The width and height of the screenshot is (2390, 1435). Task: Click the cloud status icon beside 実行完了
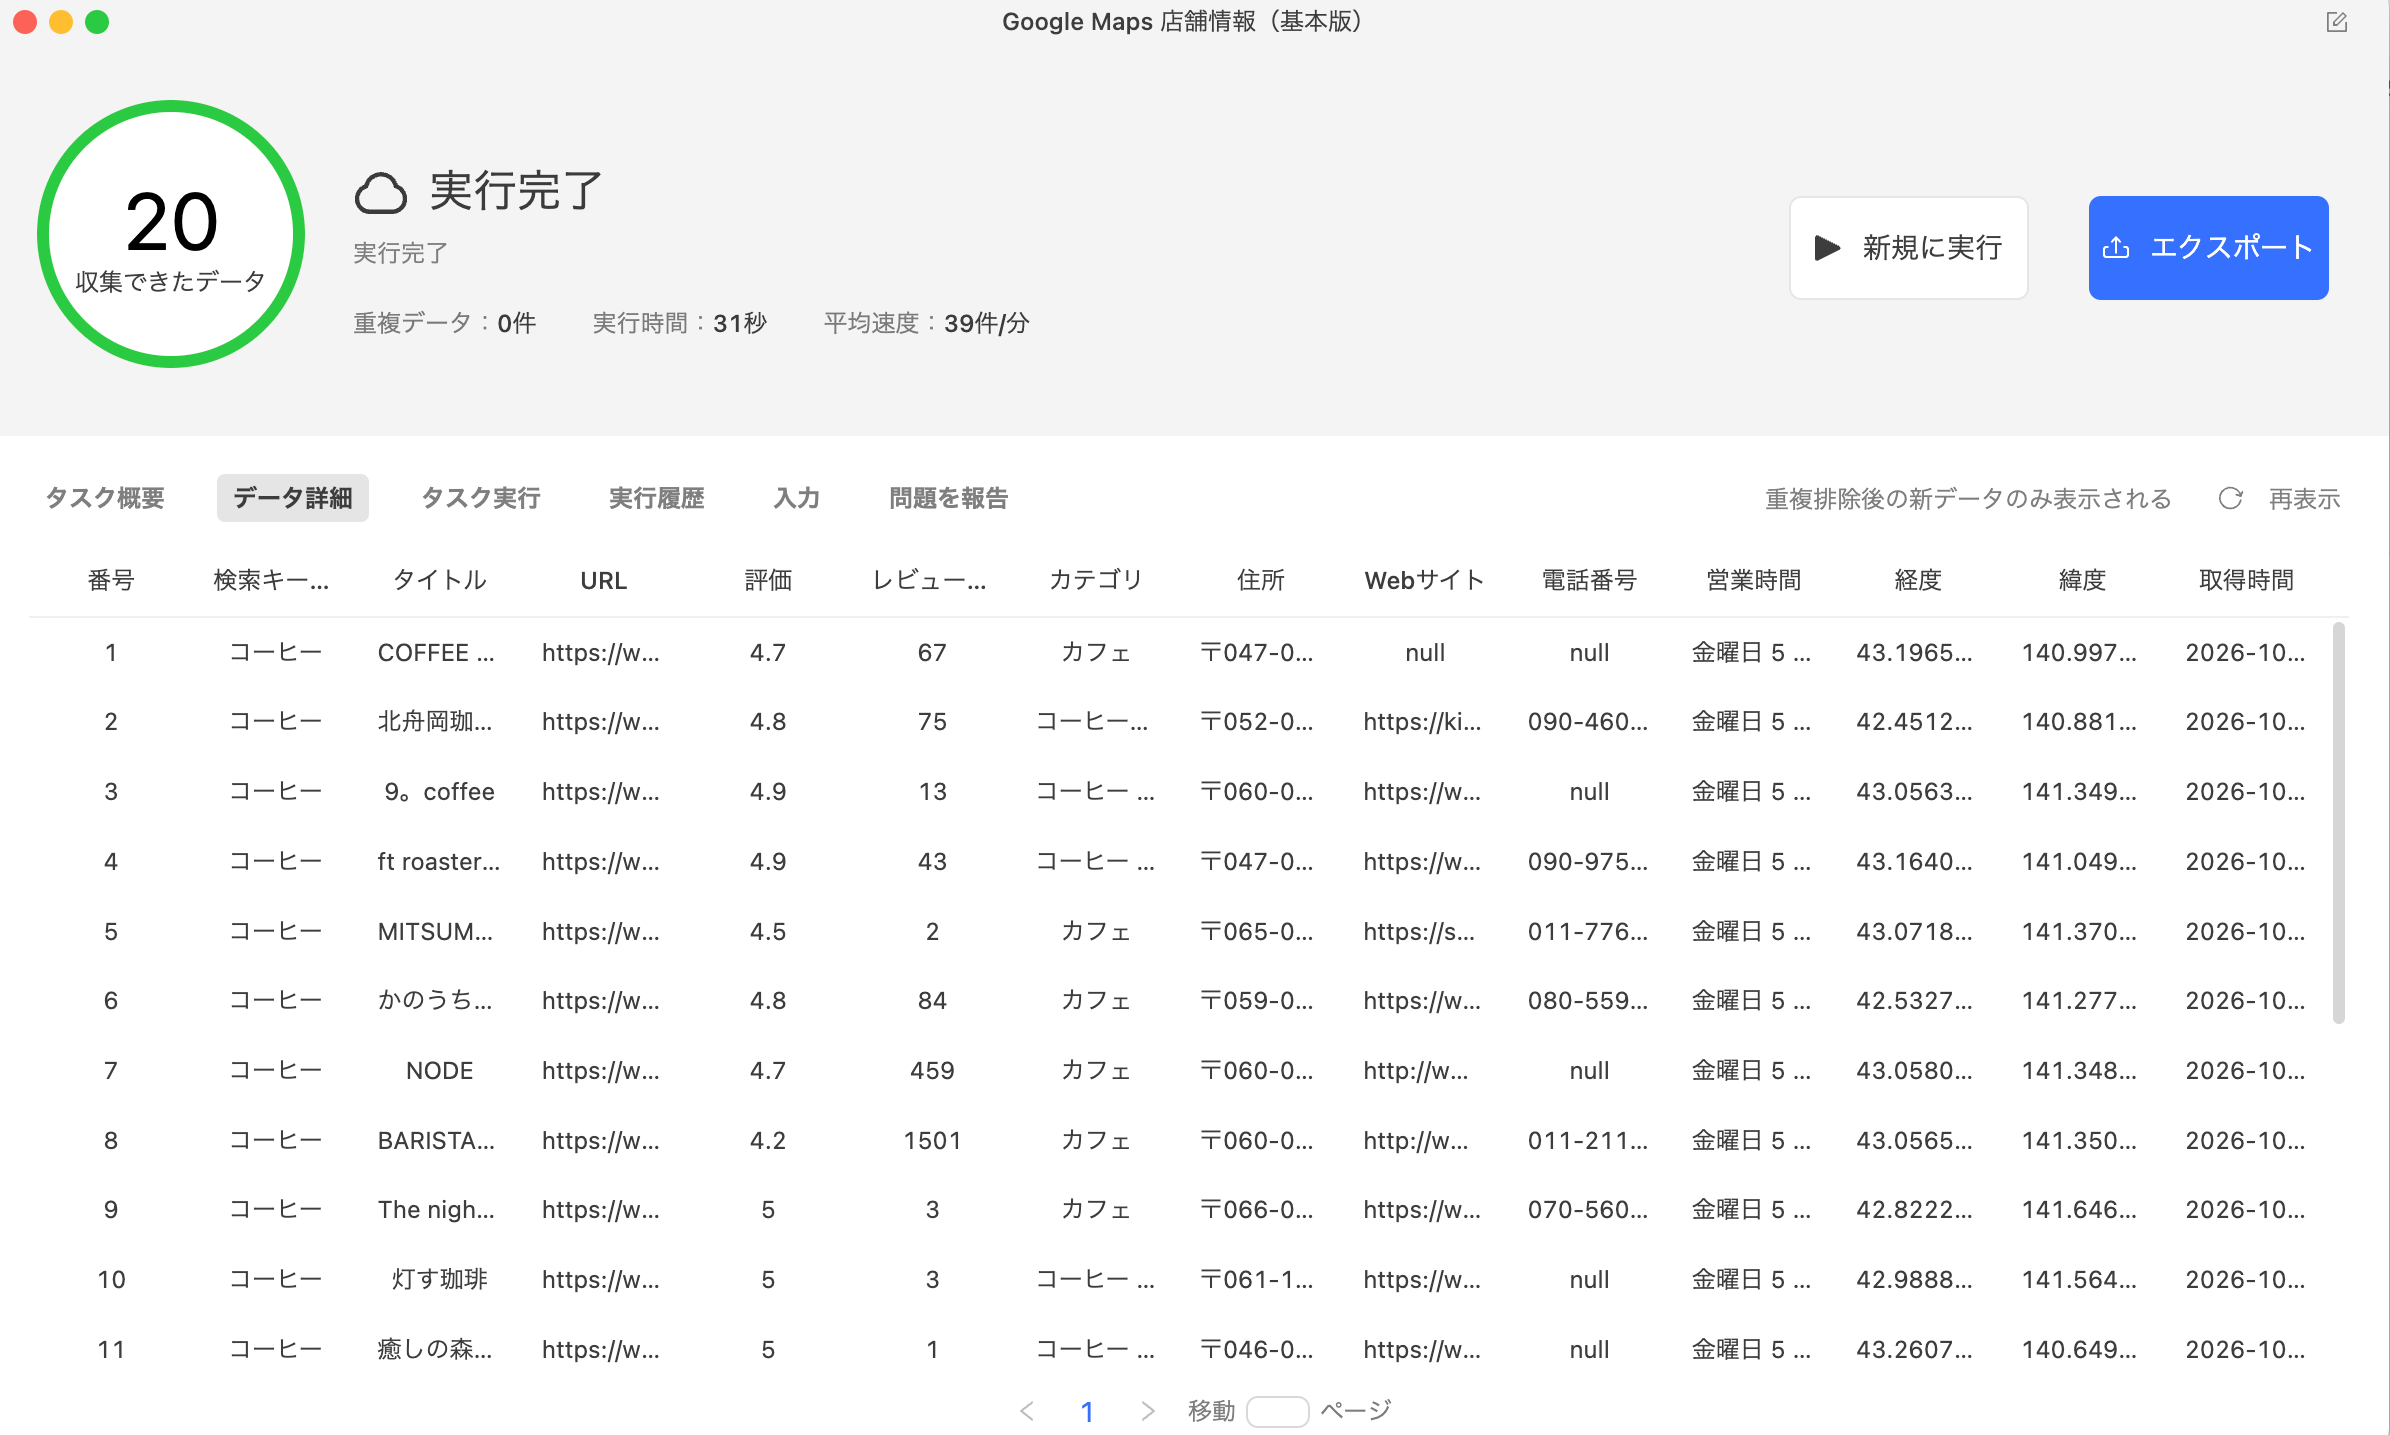pyautogui.click(x=380, y=192)
